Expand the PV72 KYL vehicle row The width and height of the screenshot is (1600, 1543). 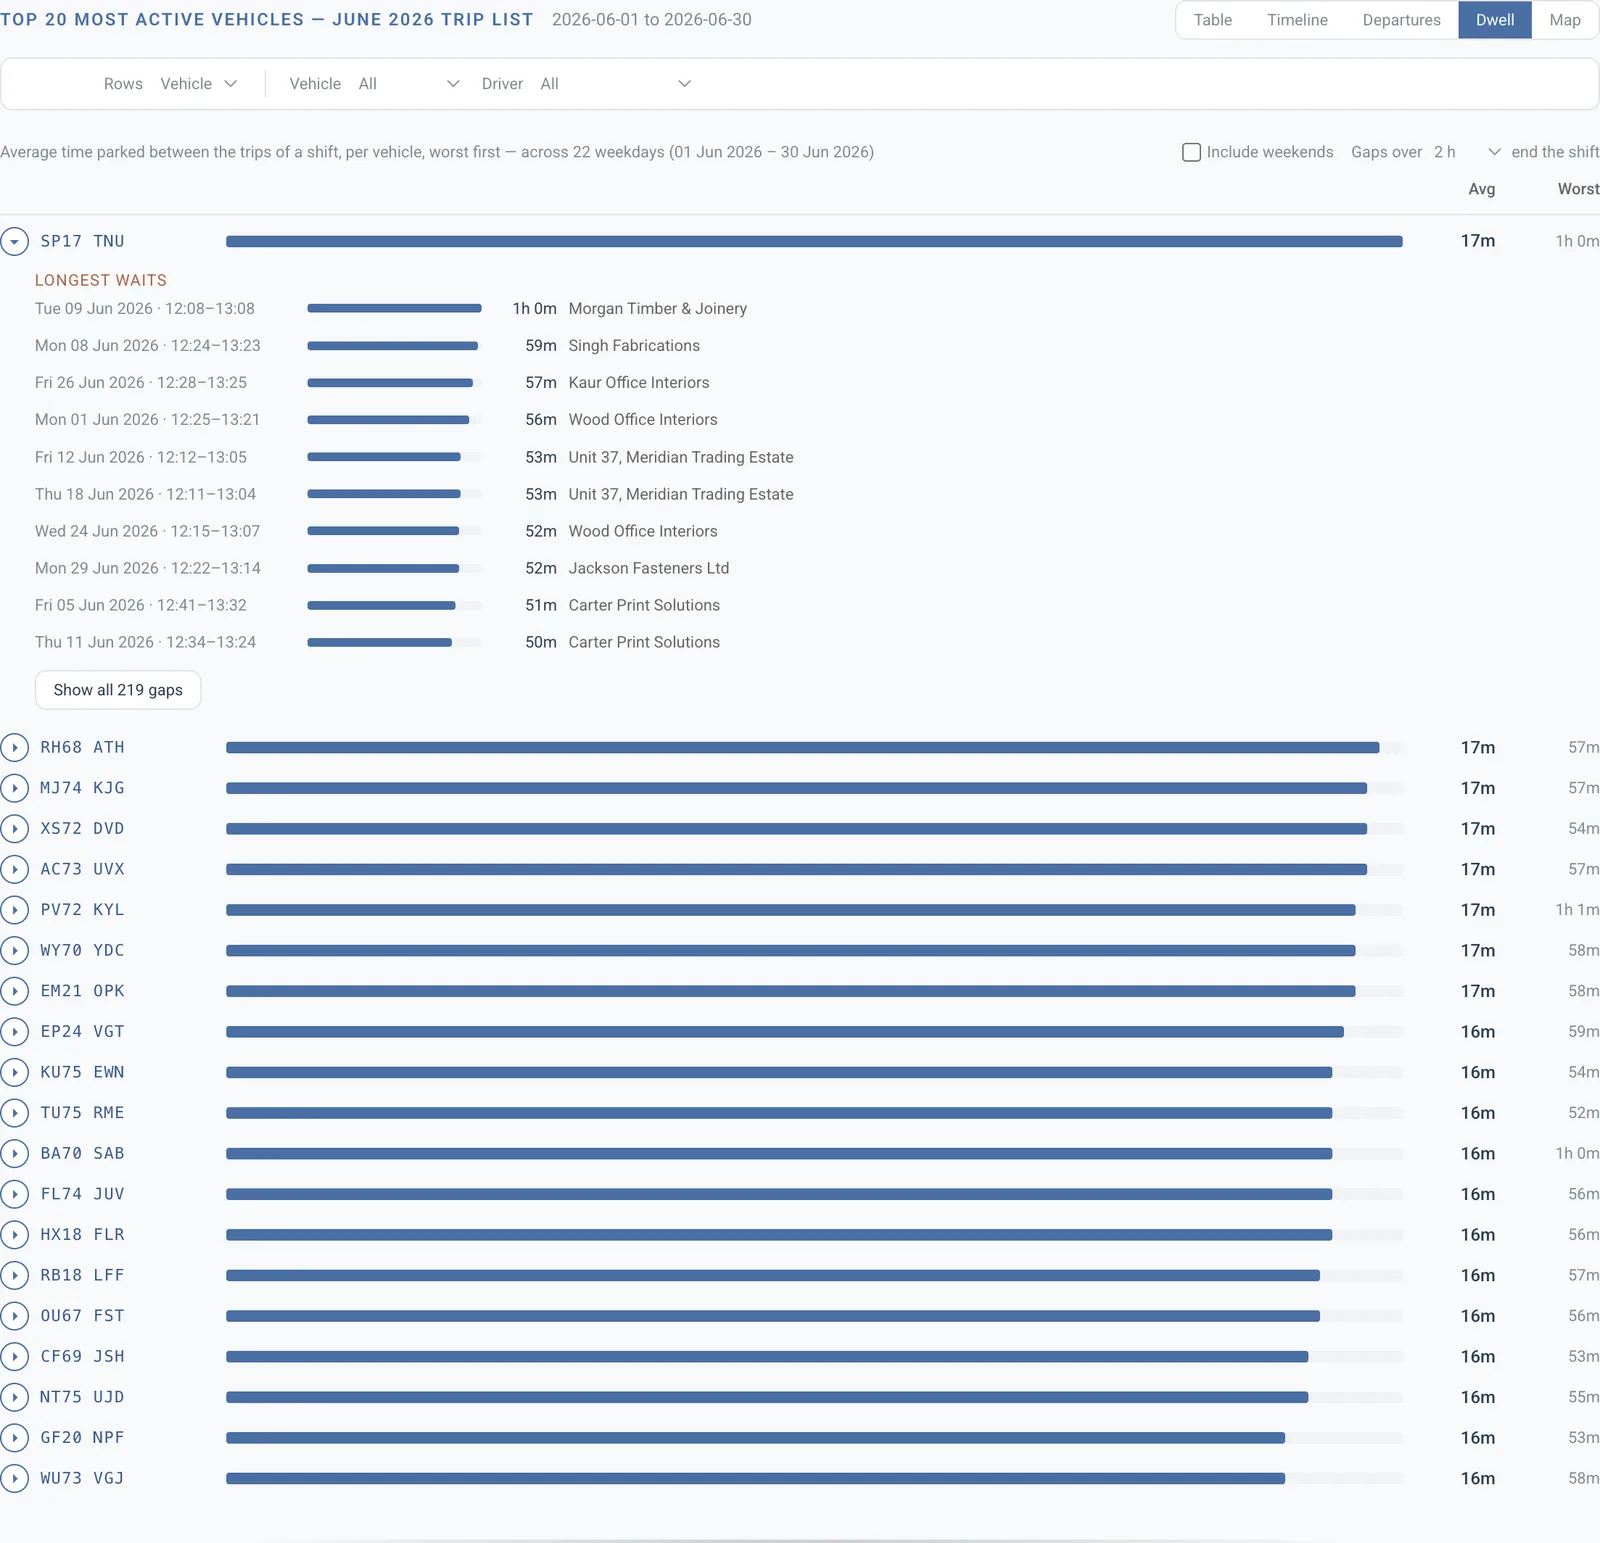(14, 910)
